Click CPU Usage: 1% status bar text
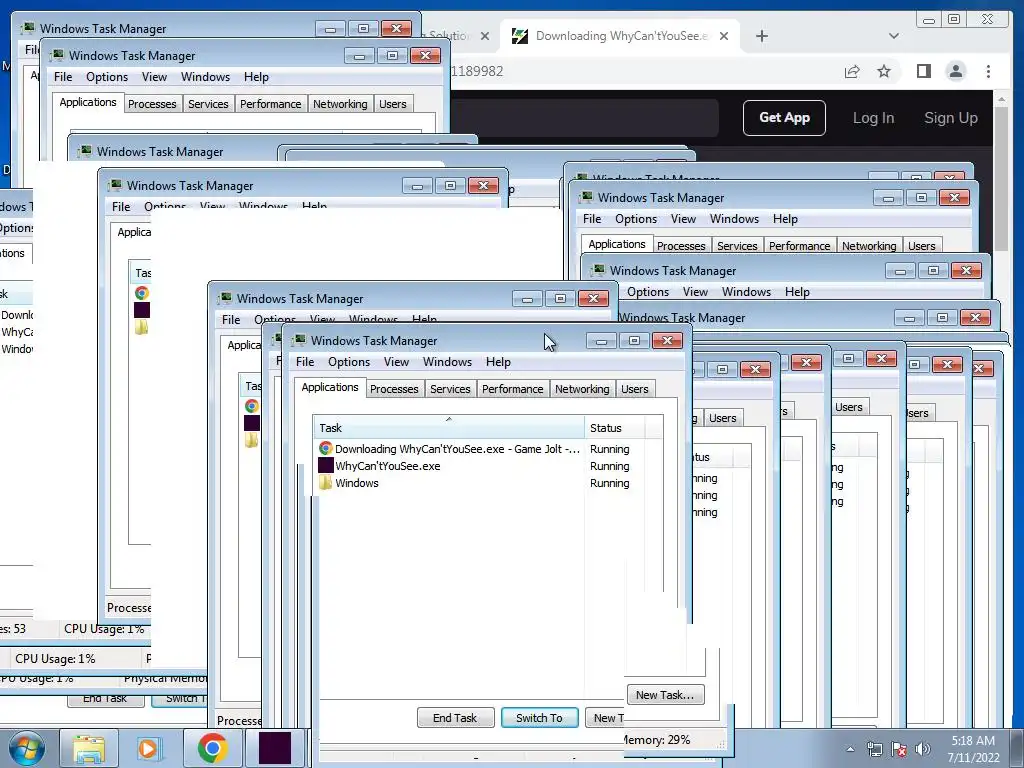1024x768 pixels. click(x=55, y=659)
